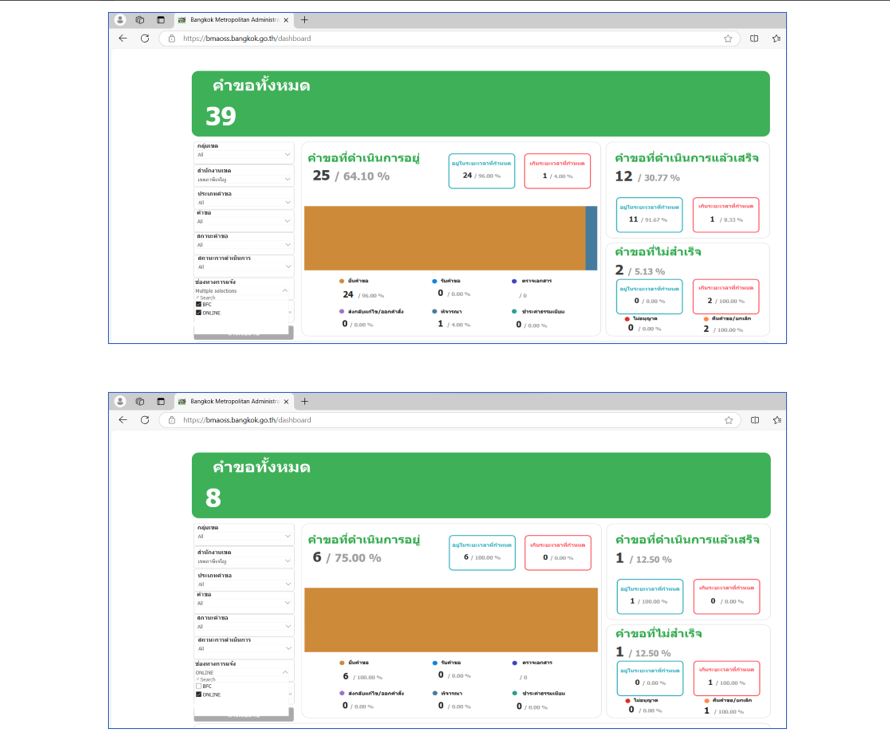Click the workspaces icon in the top browser title bar
Screen dimensions: 890x742
[x=140, y=19]
